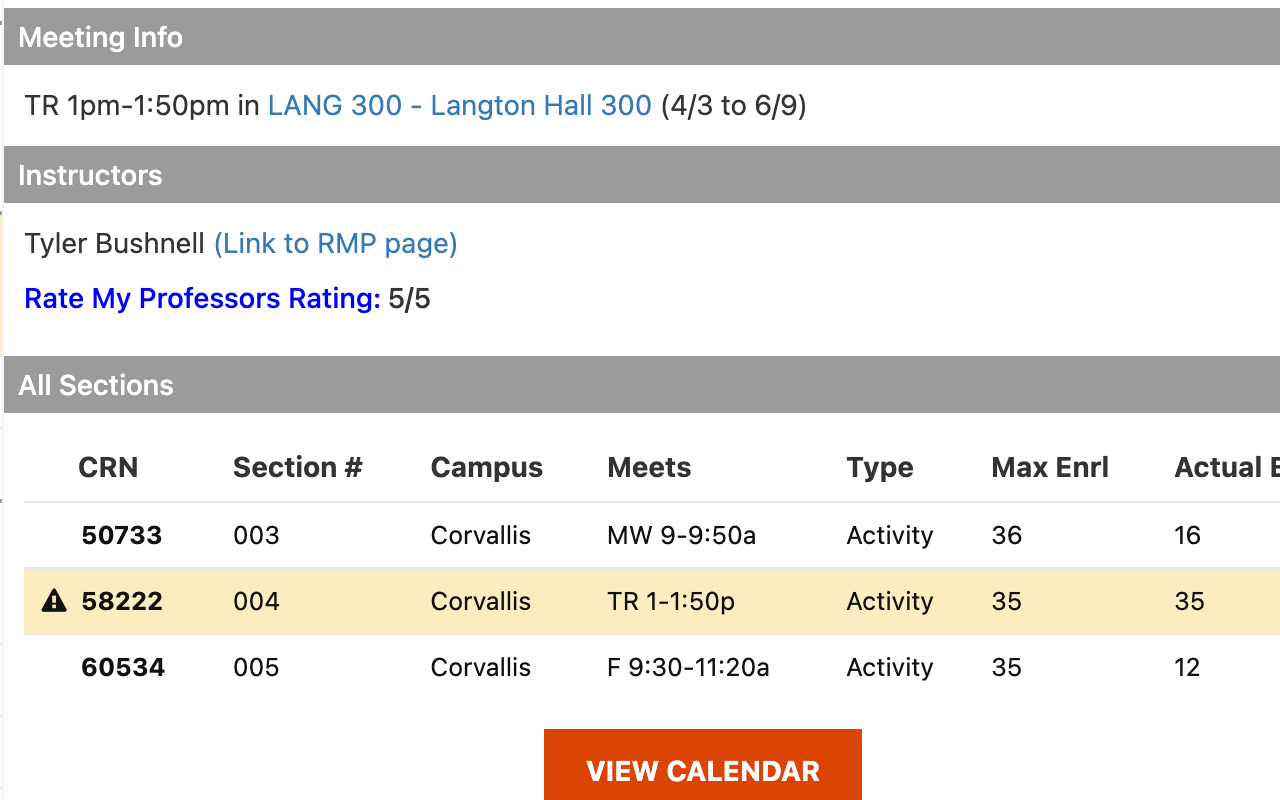
Task: Click the Max Enrl column header
Action: tap(1050, 467)
